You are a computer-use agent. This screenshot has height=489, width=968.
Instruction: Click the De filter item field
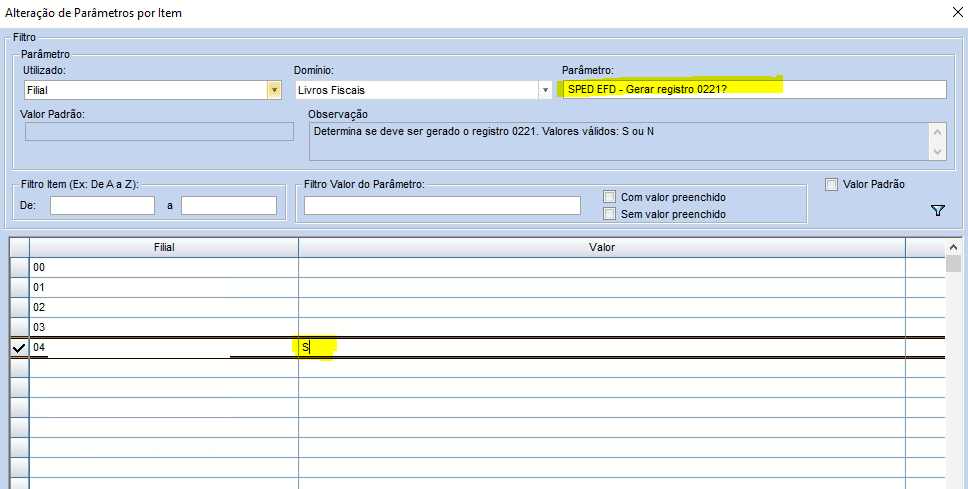(102, 205)
